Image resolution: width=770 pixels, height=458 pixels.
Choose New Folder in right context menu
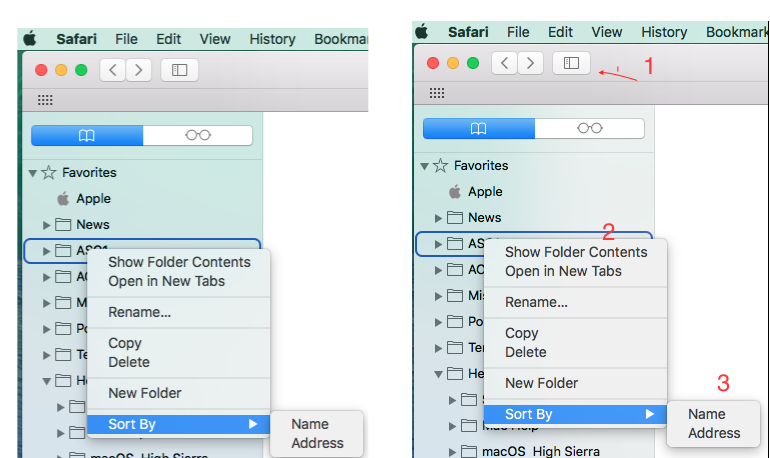tap(576, 383)
